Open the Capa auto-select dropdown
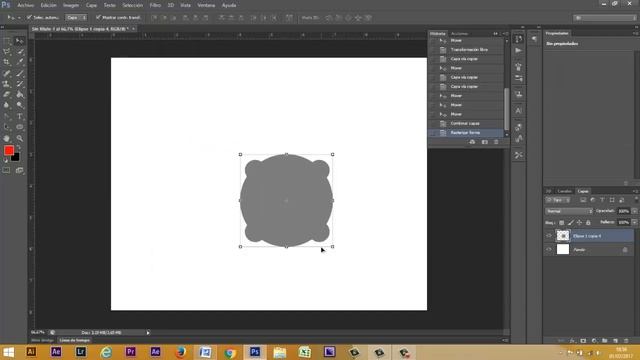Image resolution: width=640 pixels, height=360 pixels. tap(76, 18)
